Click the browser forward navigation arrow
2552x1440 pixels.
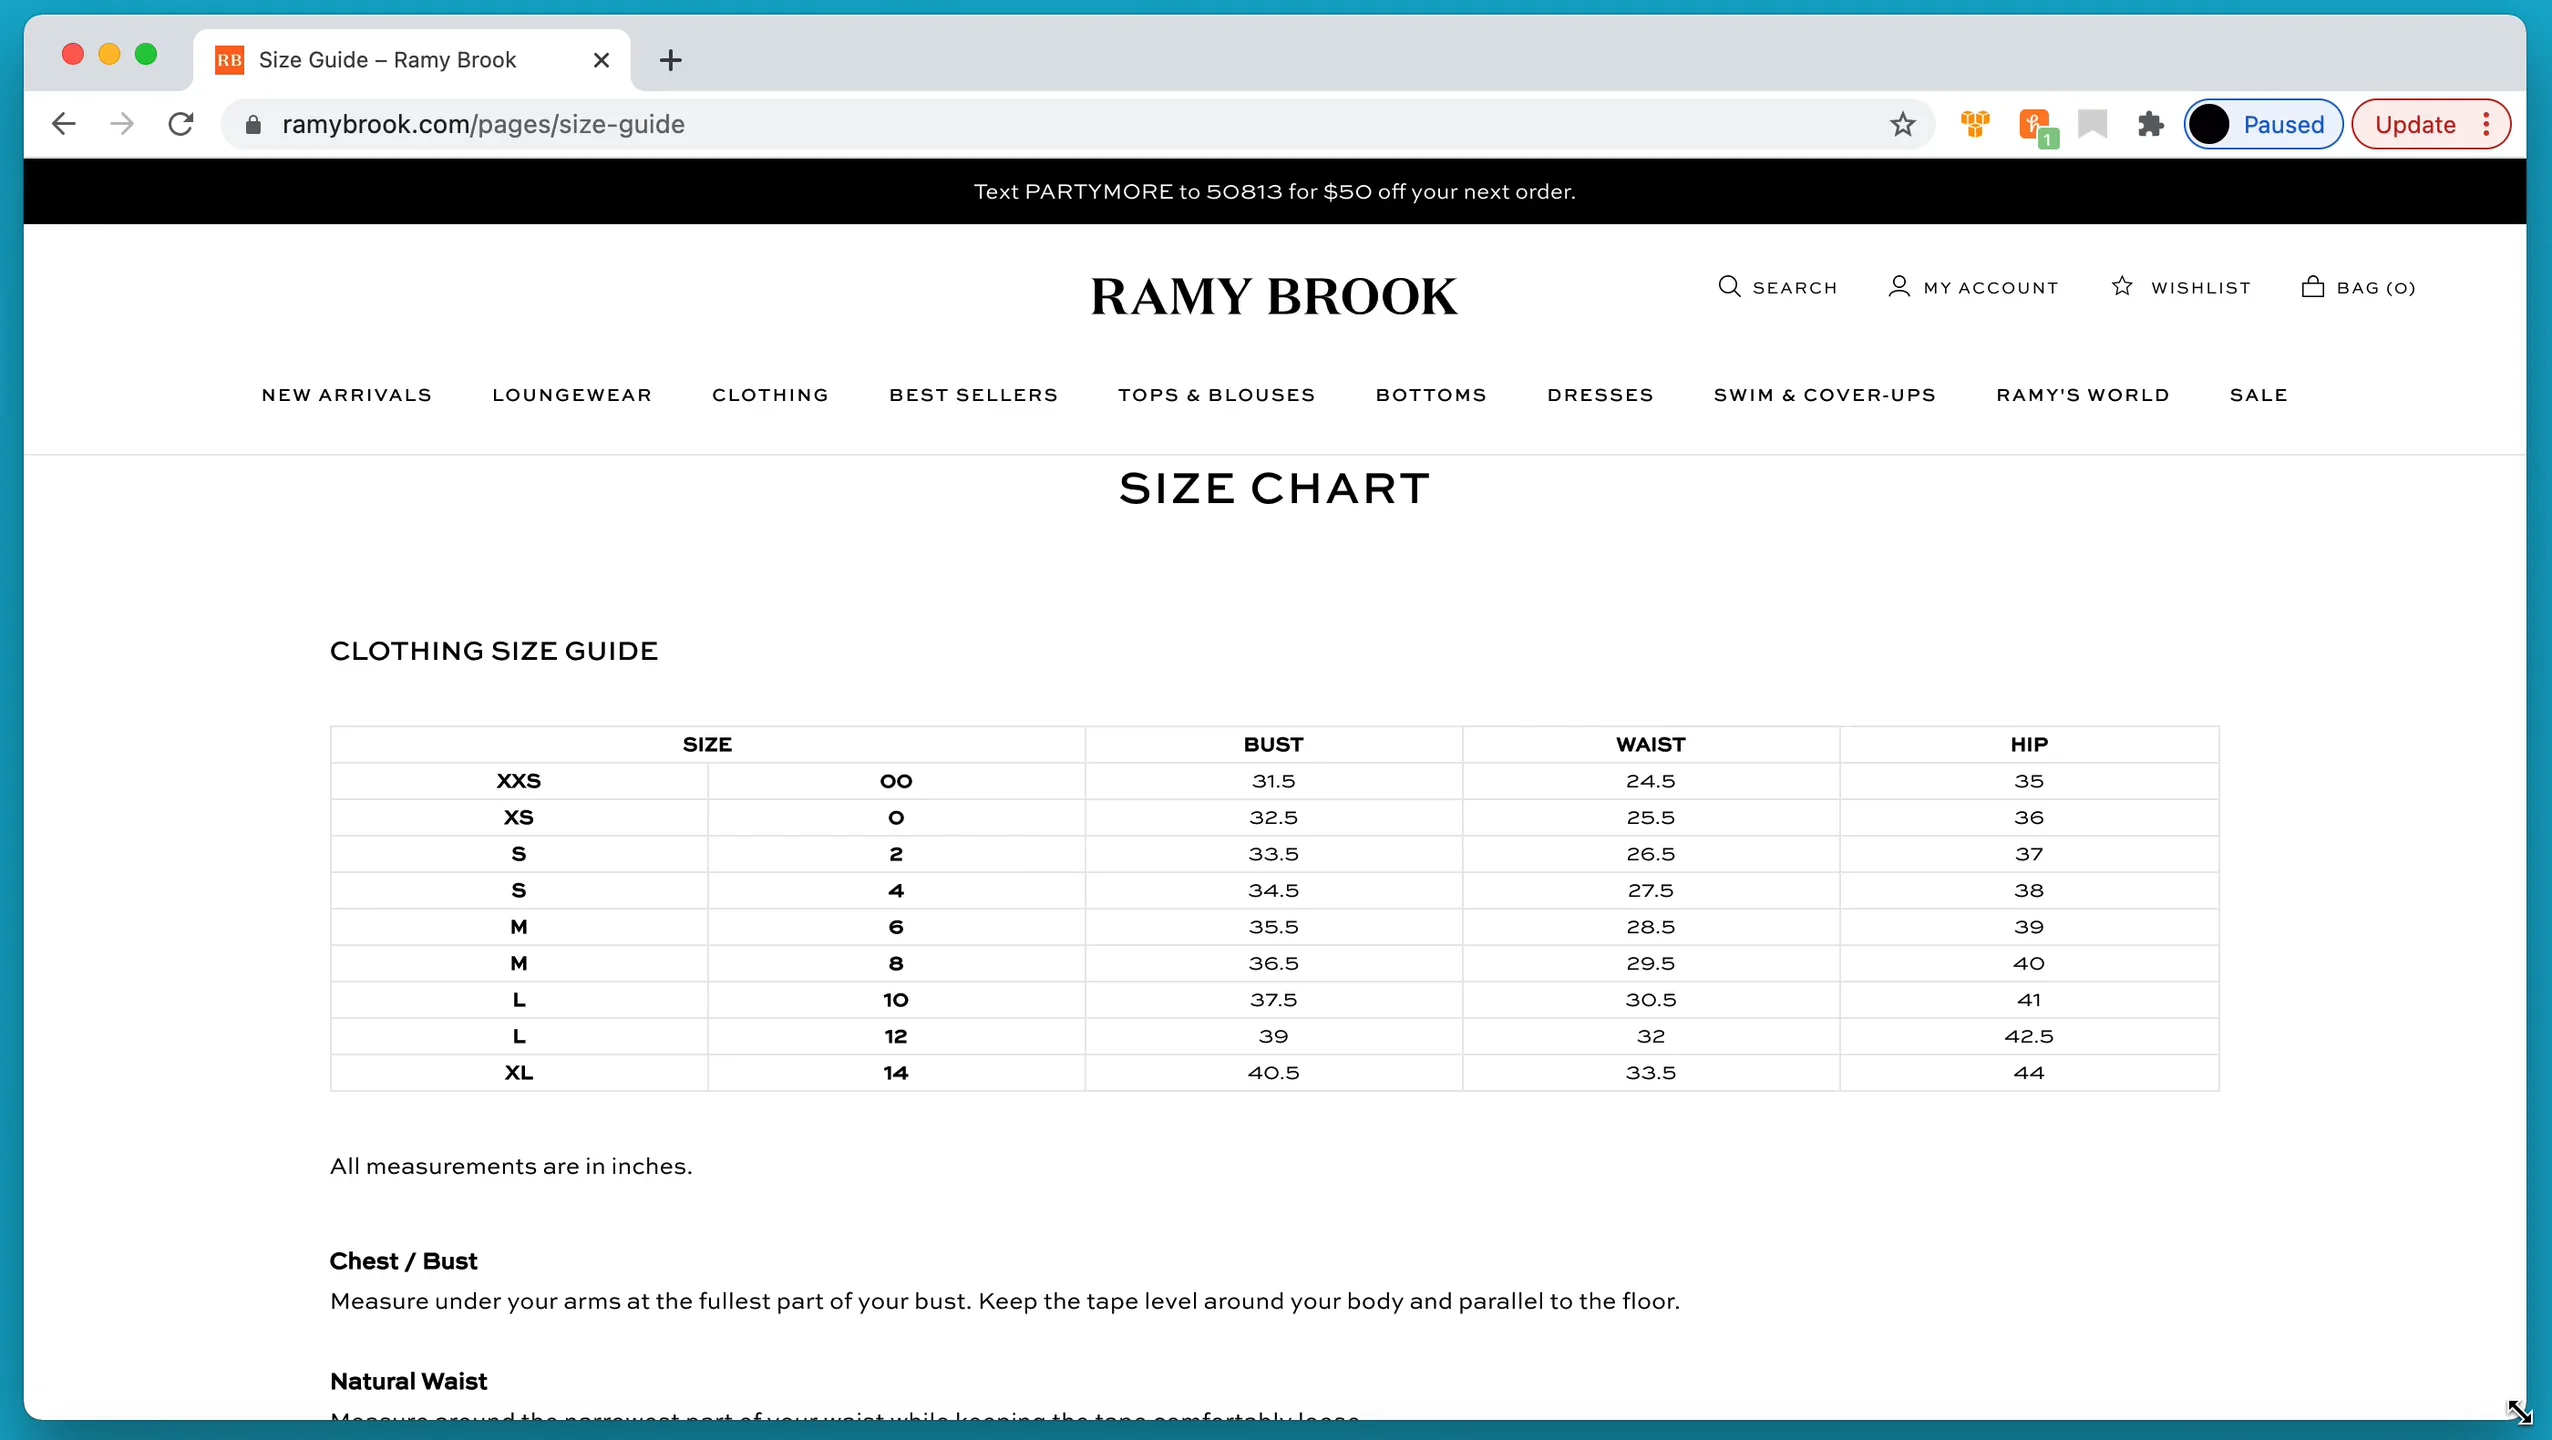pos(123,124)
